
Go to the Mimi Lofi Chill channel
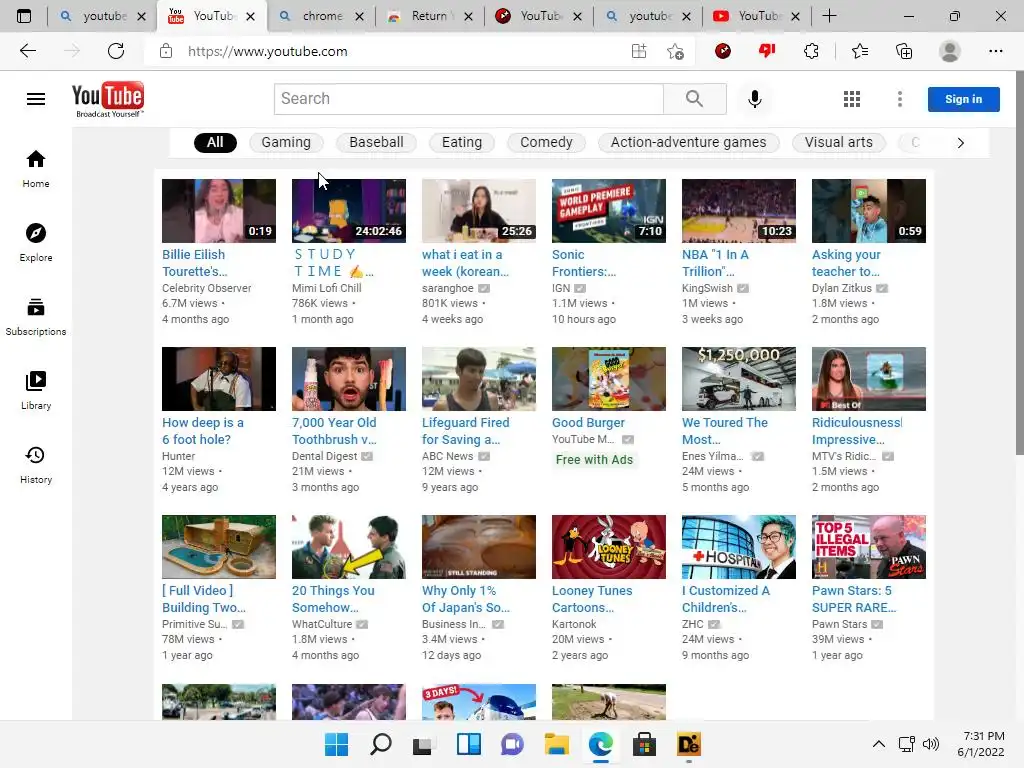click(x=326, y=288)
